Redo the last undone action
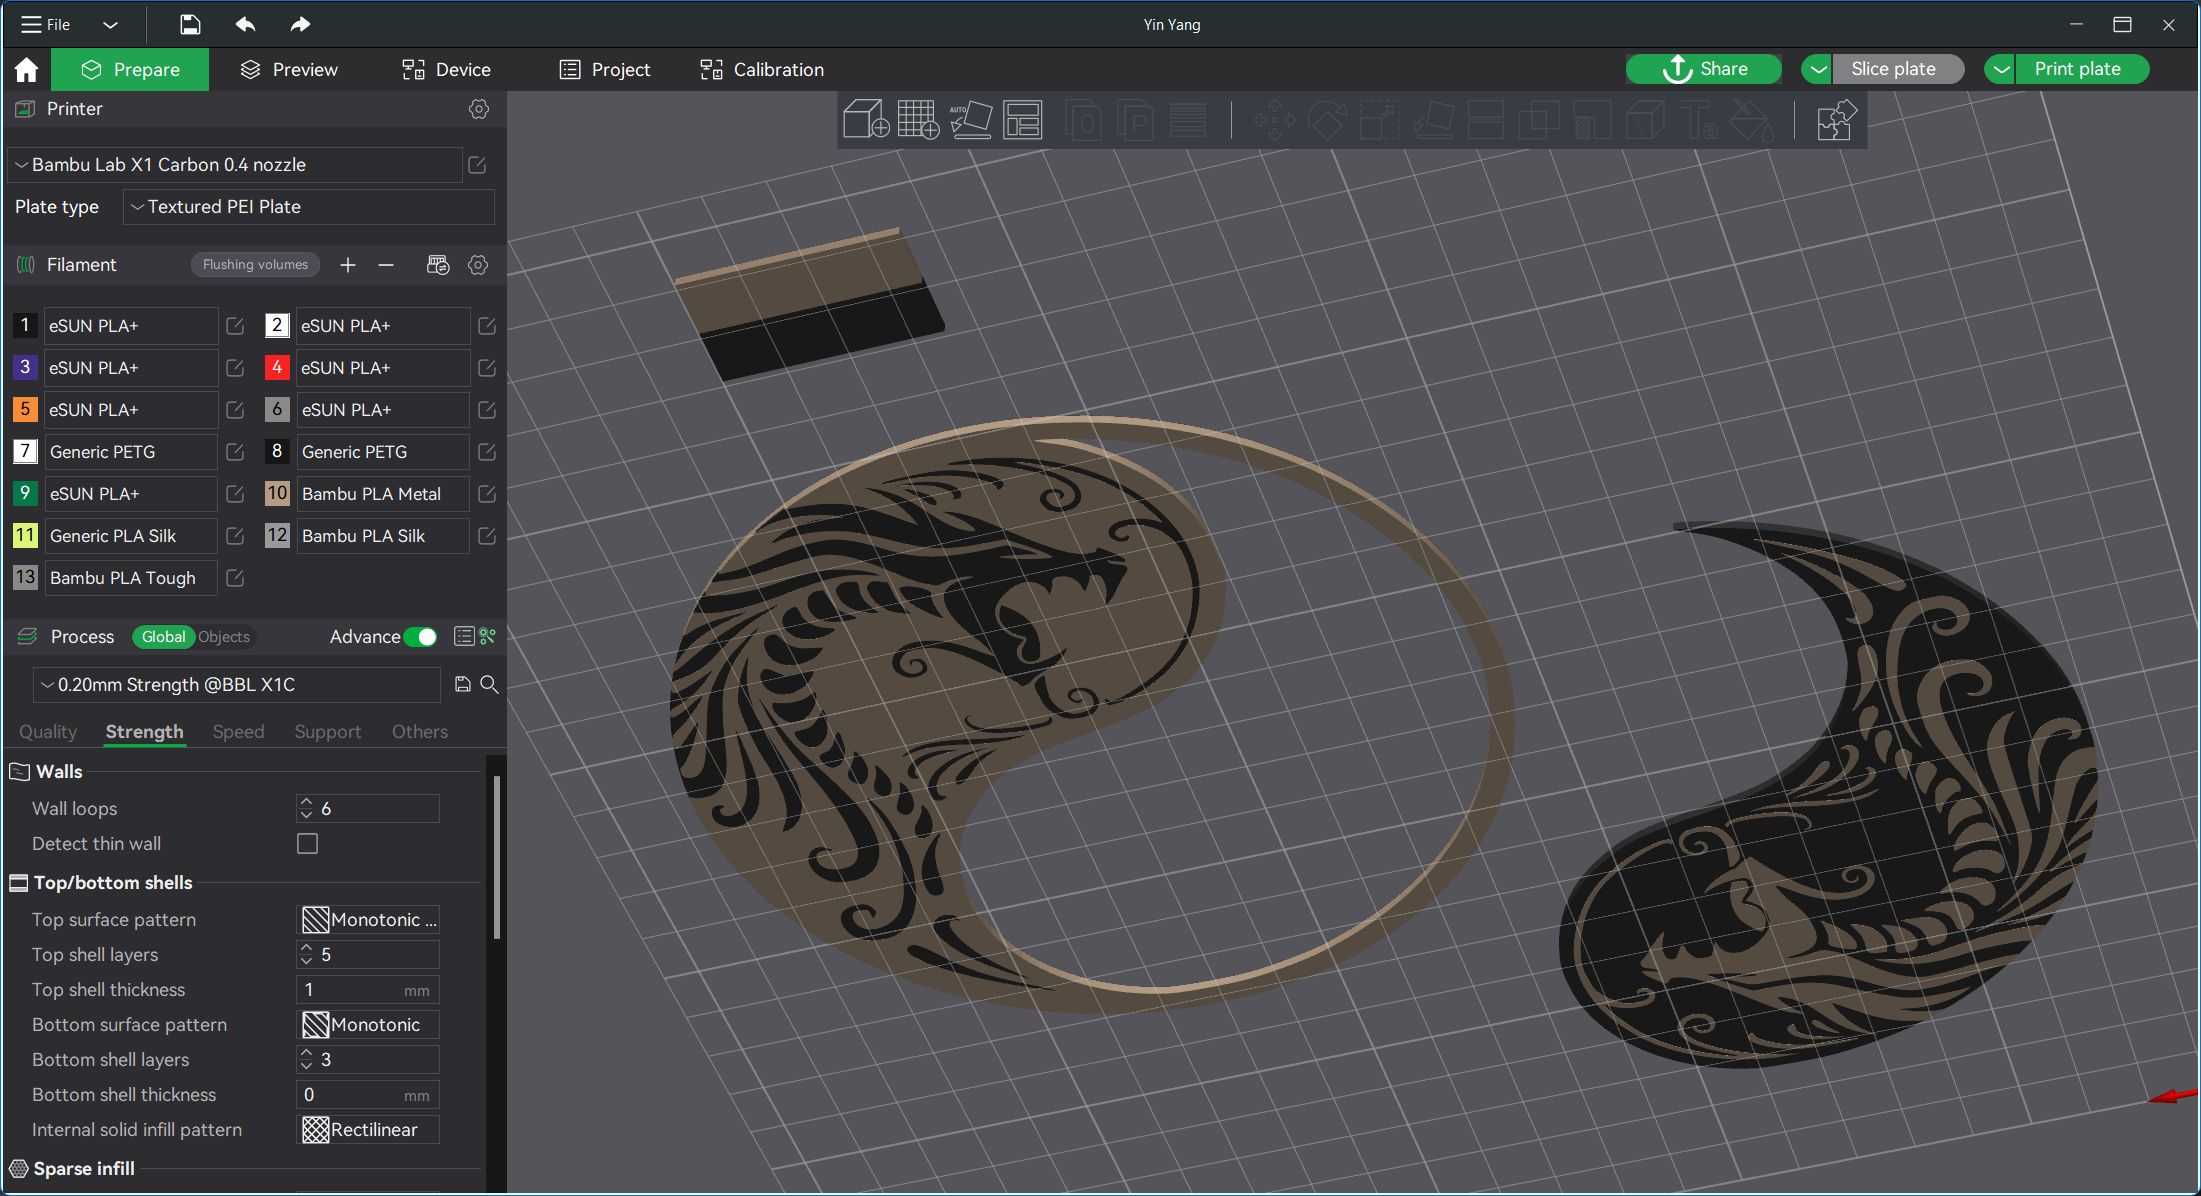 [300, 25]
